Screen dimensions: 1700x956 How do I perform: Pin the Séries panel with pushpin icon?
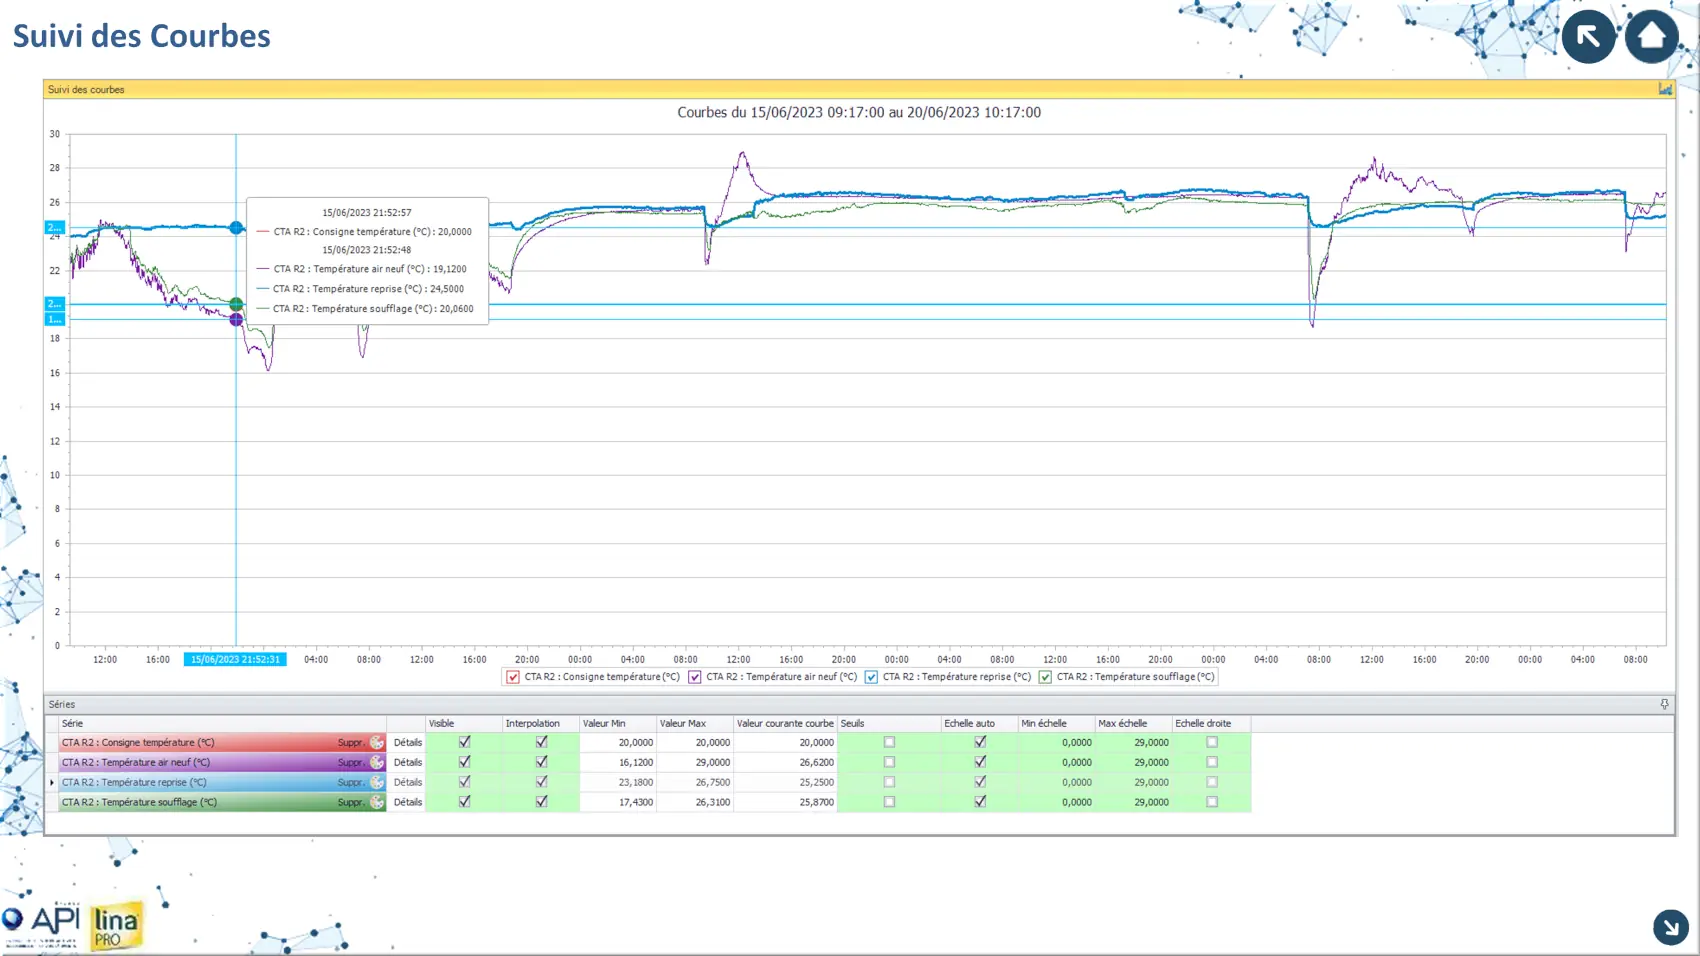[1664, 704]
